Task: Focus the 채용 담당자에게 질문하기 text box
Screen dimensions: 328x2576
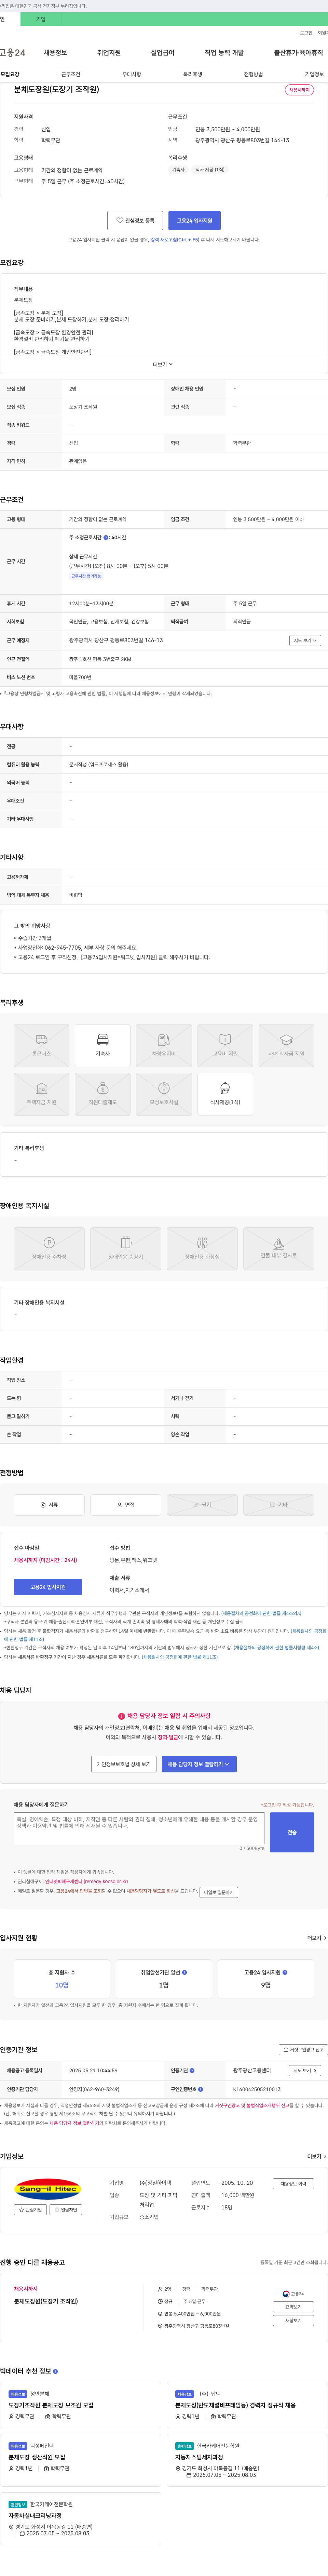Action: (x=139, y=1828)
